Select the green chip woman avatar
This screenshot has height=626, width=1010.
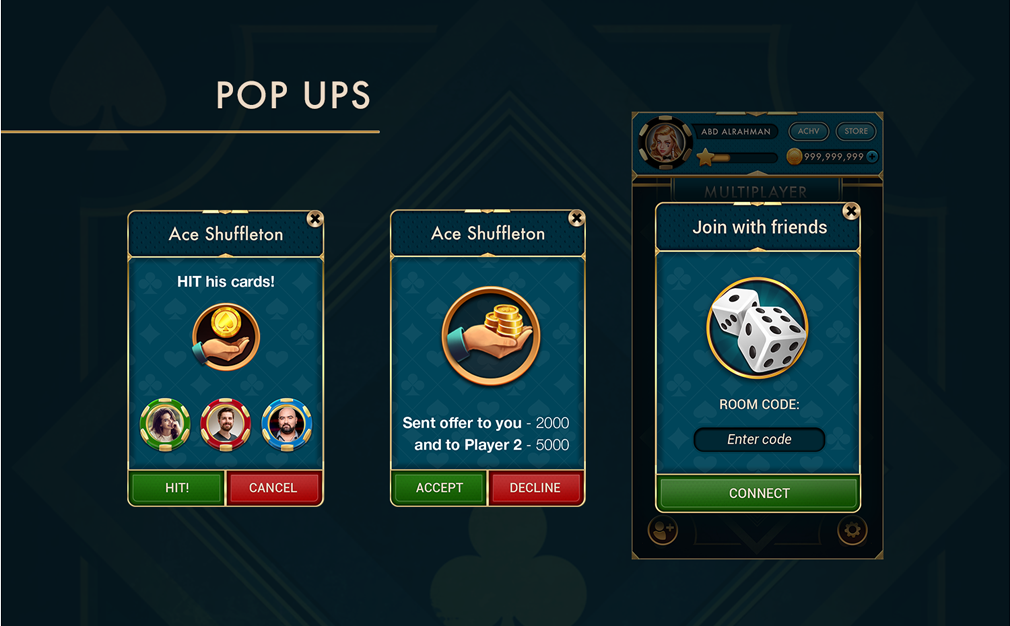pos(165,424)
